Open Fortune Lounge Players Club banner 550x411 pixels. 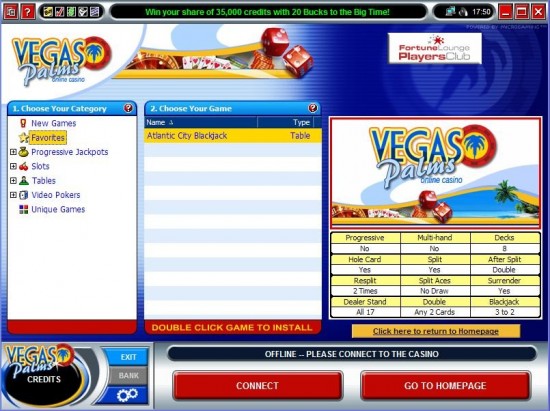click(x=435, y=48)
